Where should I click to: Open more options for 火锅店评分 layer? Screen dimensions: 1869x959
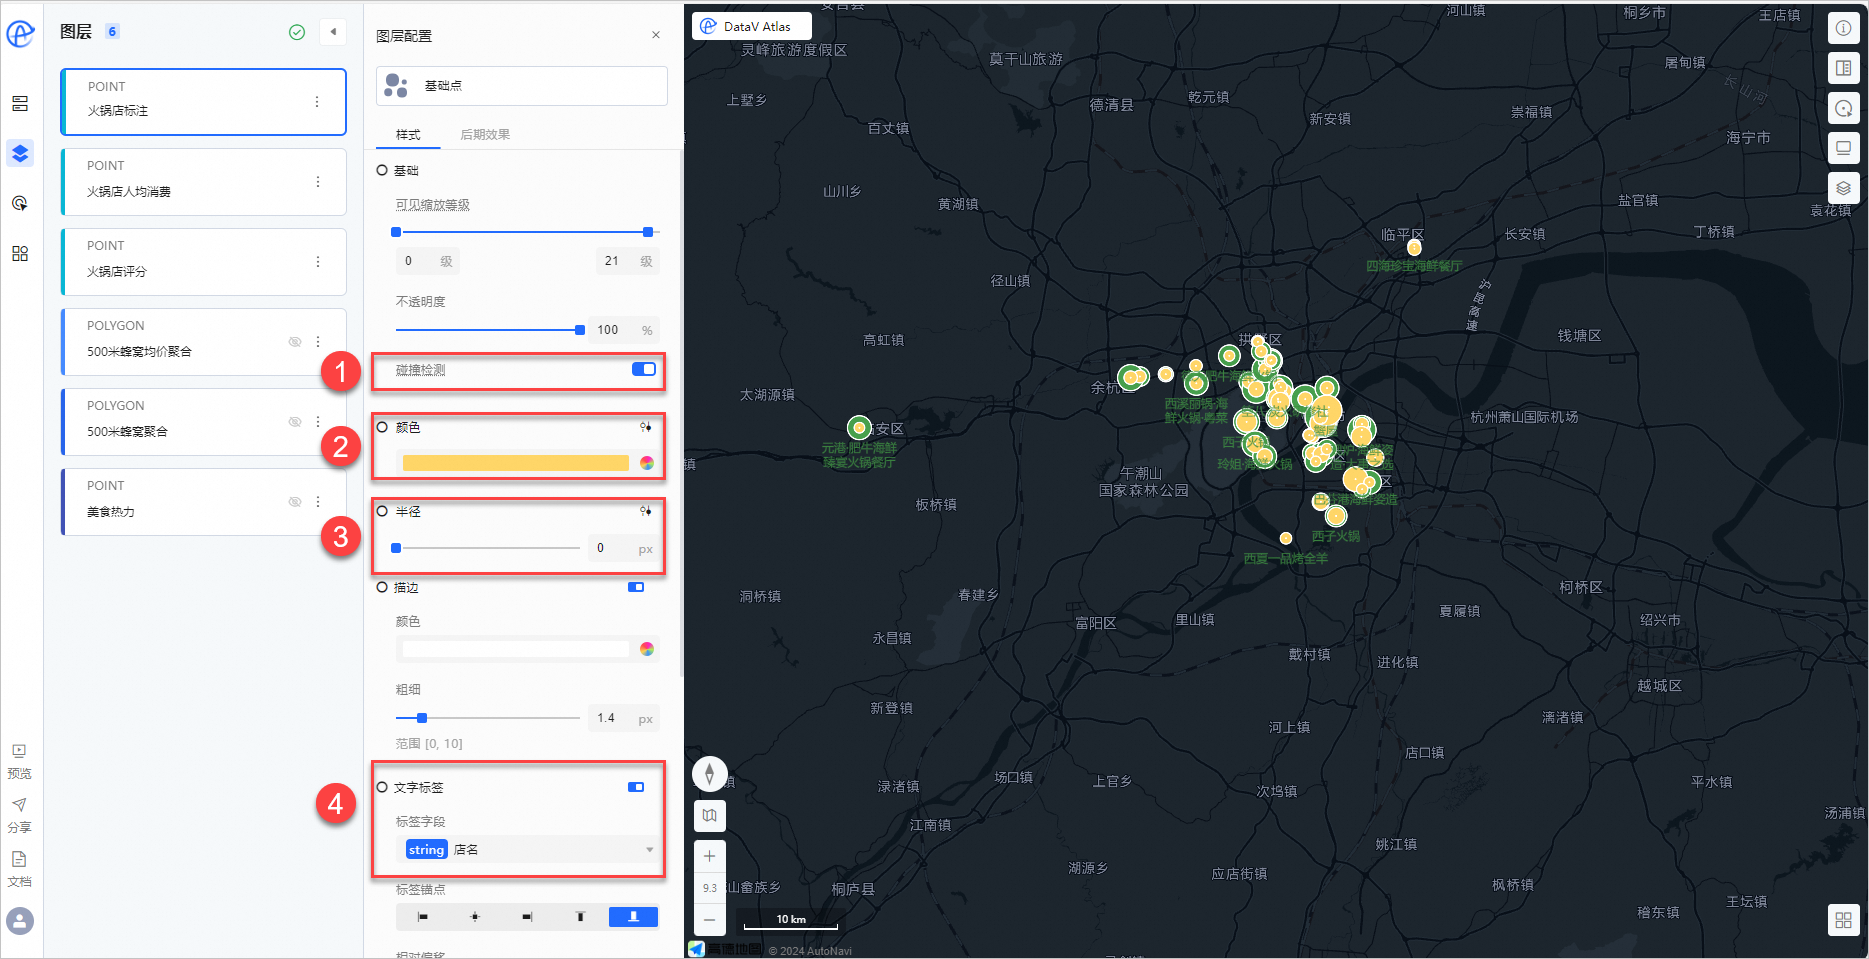[318, 262]
